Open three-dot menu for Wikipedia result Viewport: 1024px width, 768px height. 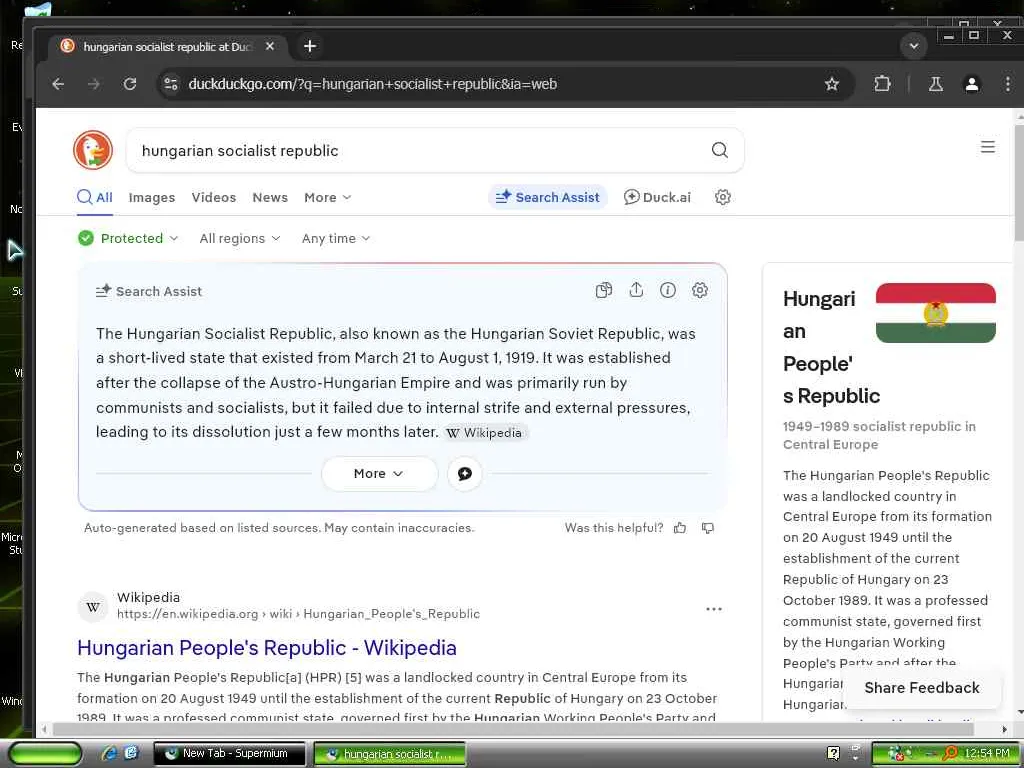tap(714, 609)
